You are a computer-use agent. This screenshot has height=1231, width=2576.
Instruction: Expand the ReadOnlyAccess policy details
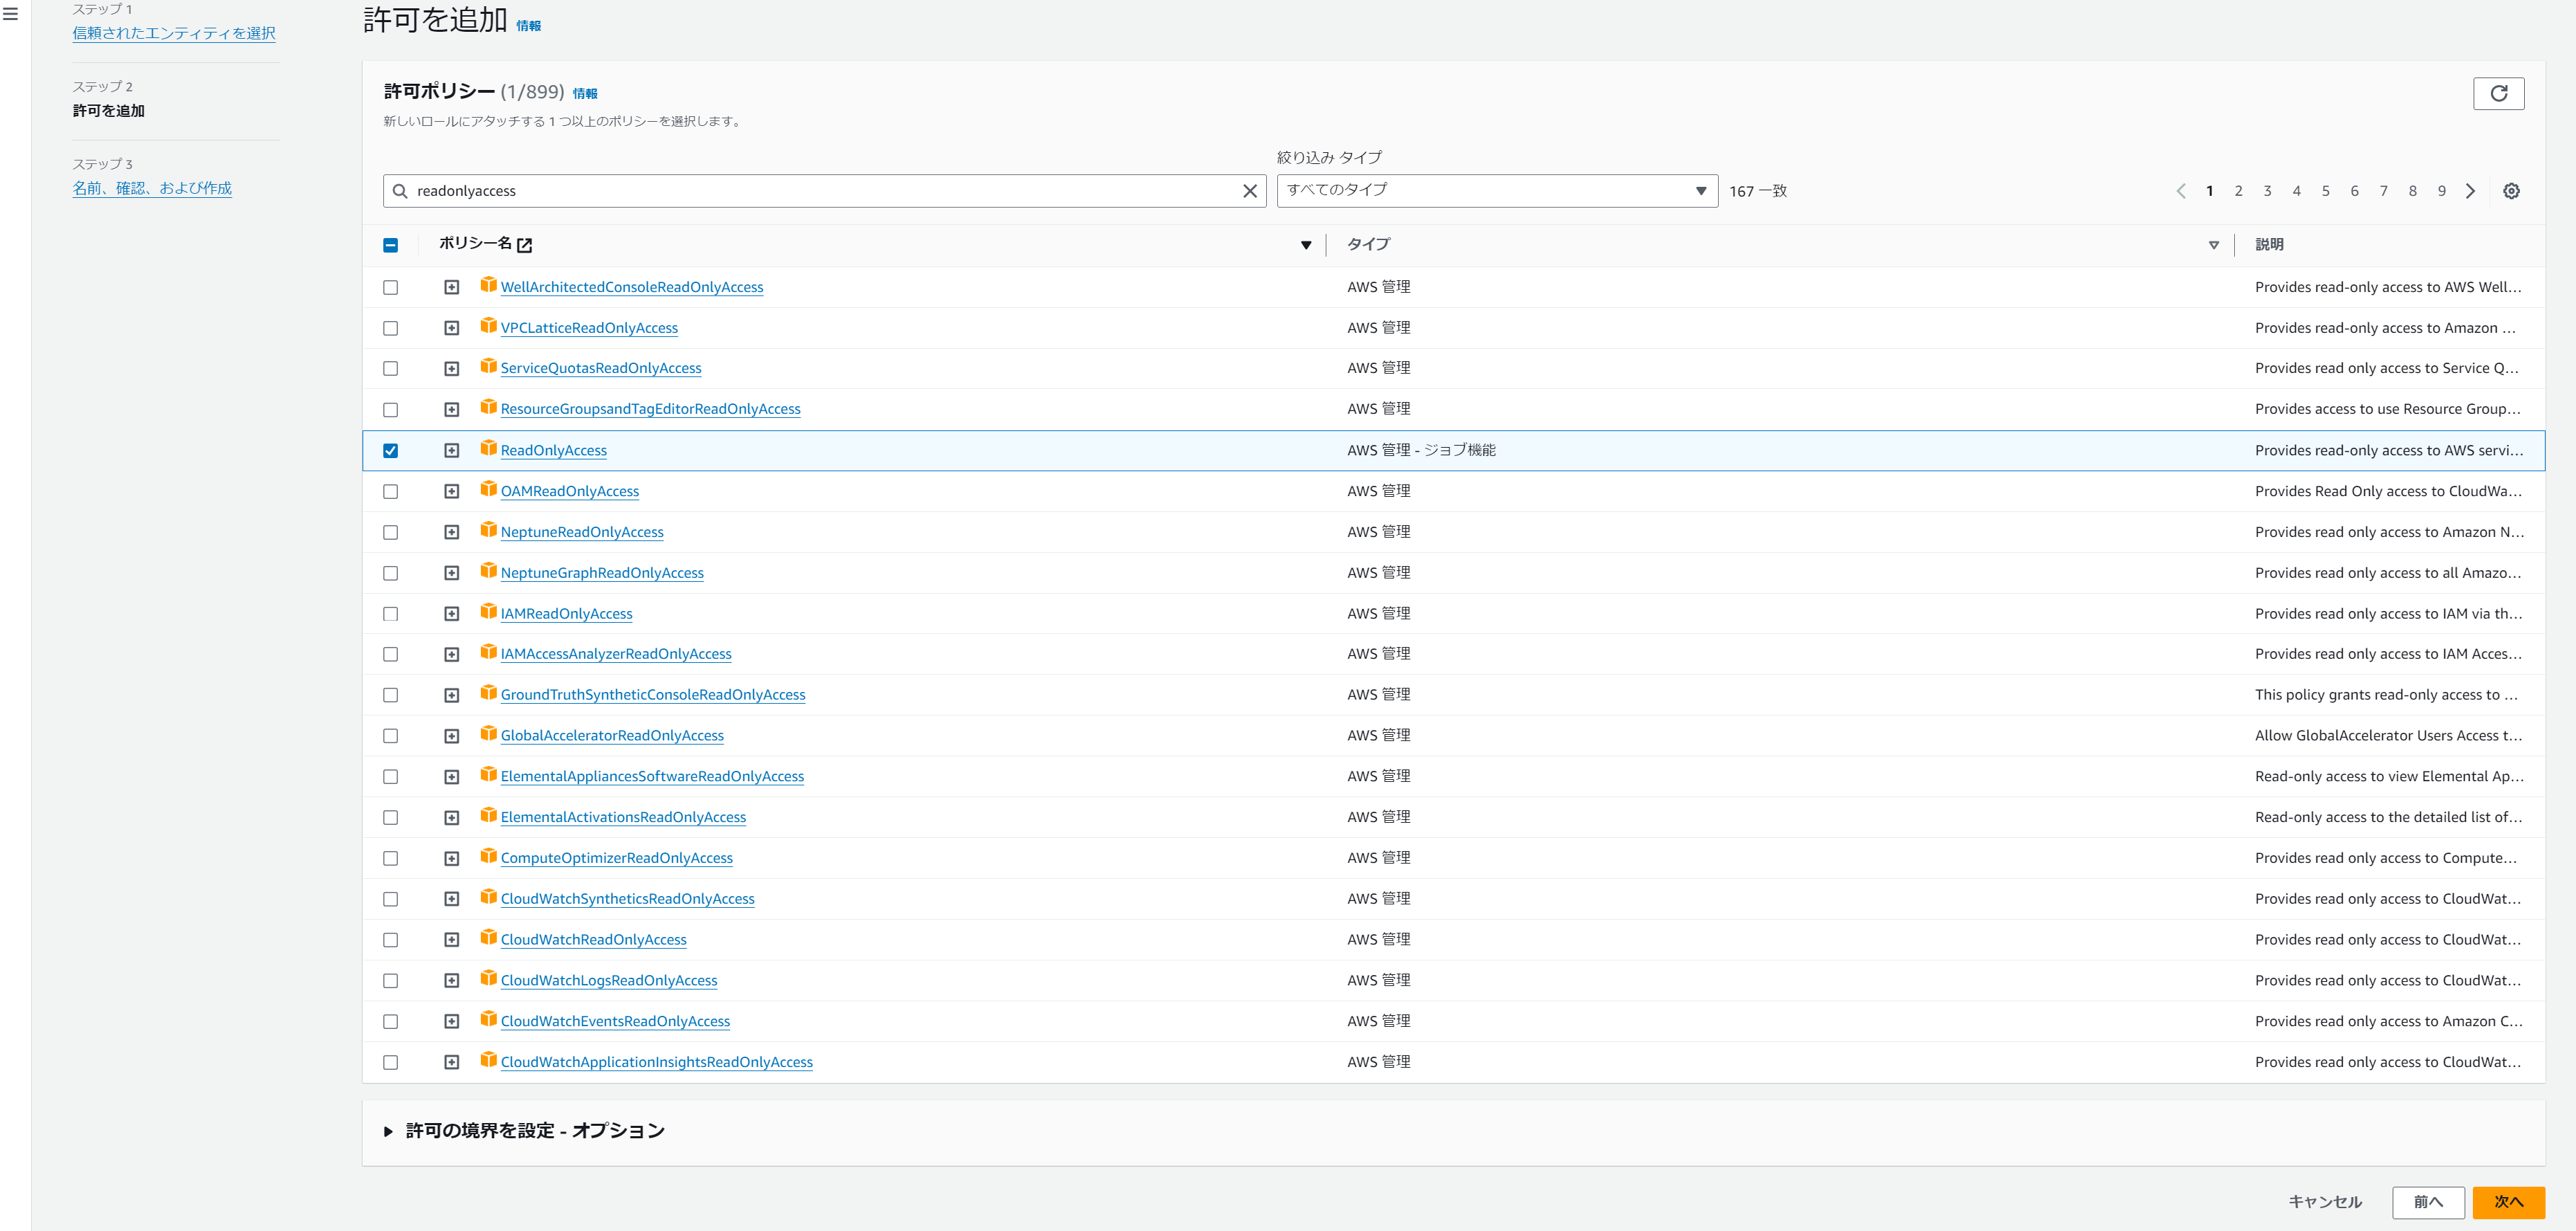pos(452,451)
